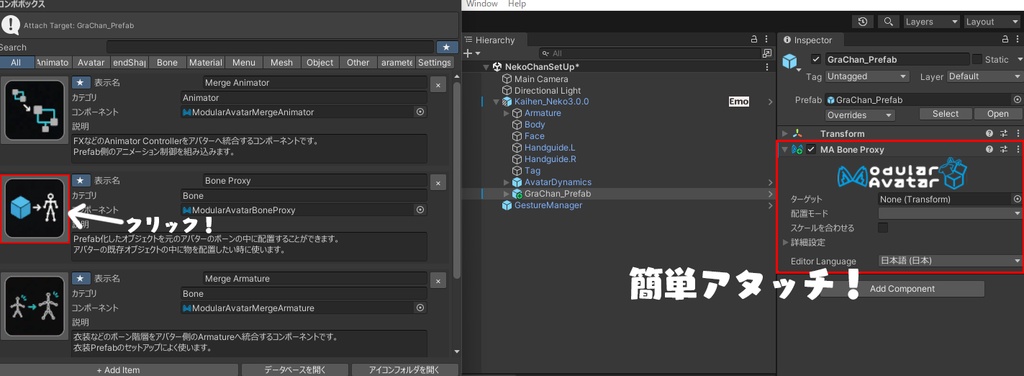Click the アイコンフォルダを開く button
This screenshot has height=376, width=1024.
point(404,370)
